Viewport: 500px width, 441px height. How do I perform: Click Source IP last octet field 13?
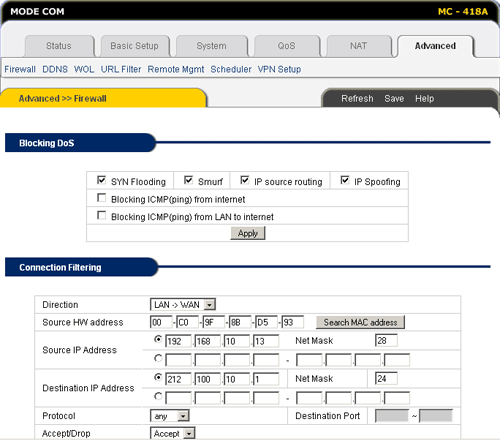pyautogui.click(x=266, y=341)
